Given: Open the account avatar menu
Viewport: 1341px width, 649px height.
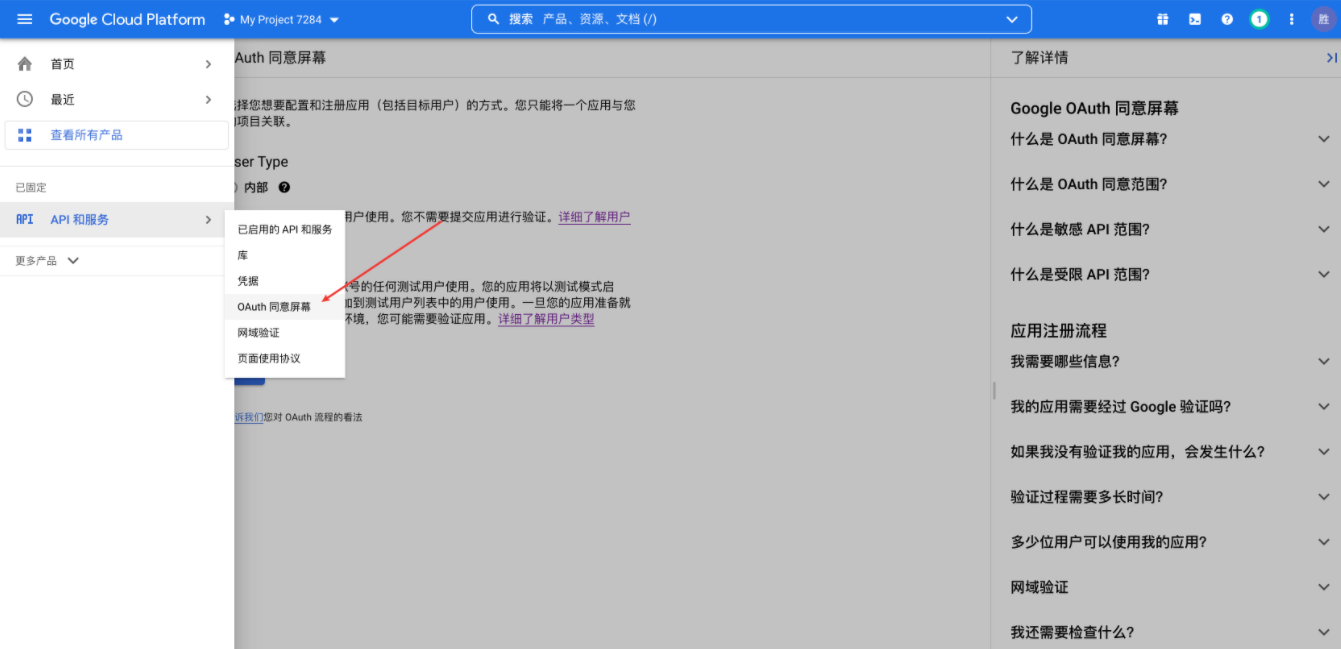Looking at the screenshot, I should (x=1324, y=19).
